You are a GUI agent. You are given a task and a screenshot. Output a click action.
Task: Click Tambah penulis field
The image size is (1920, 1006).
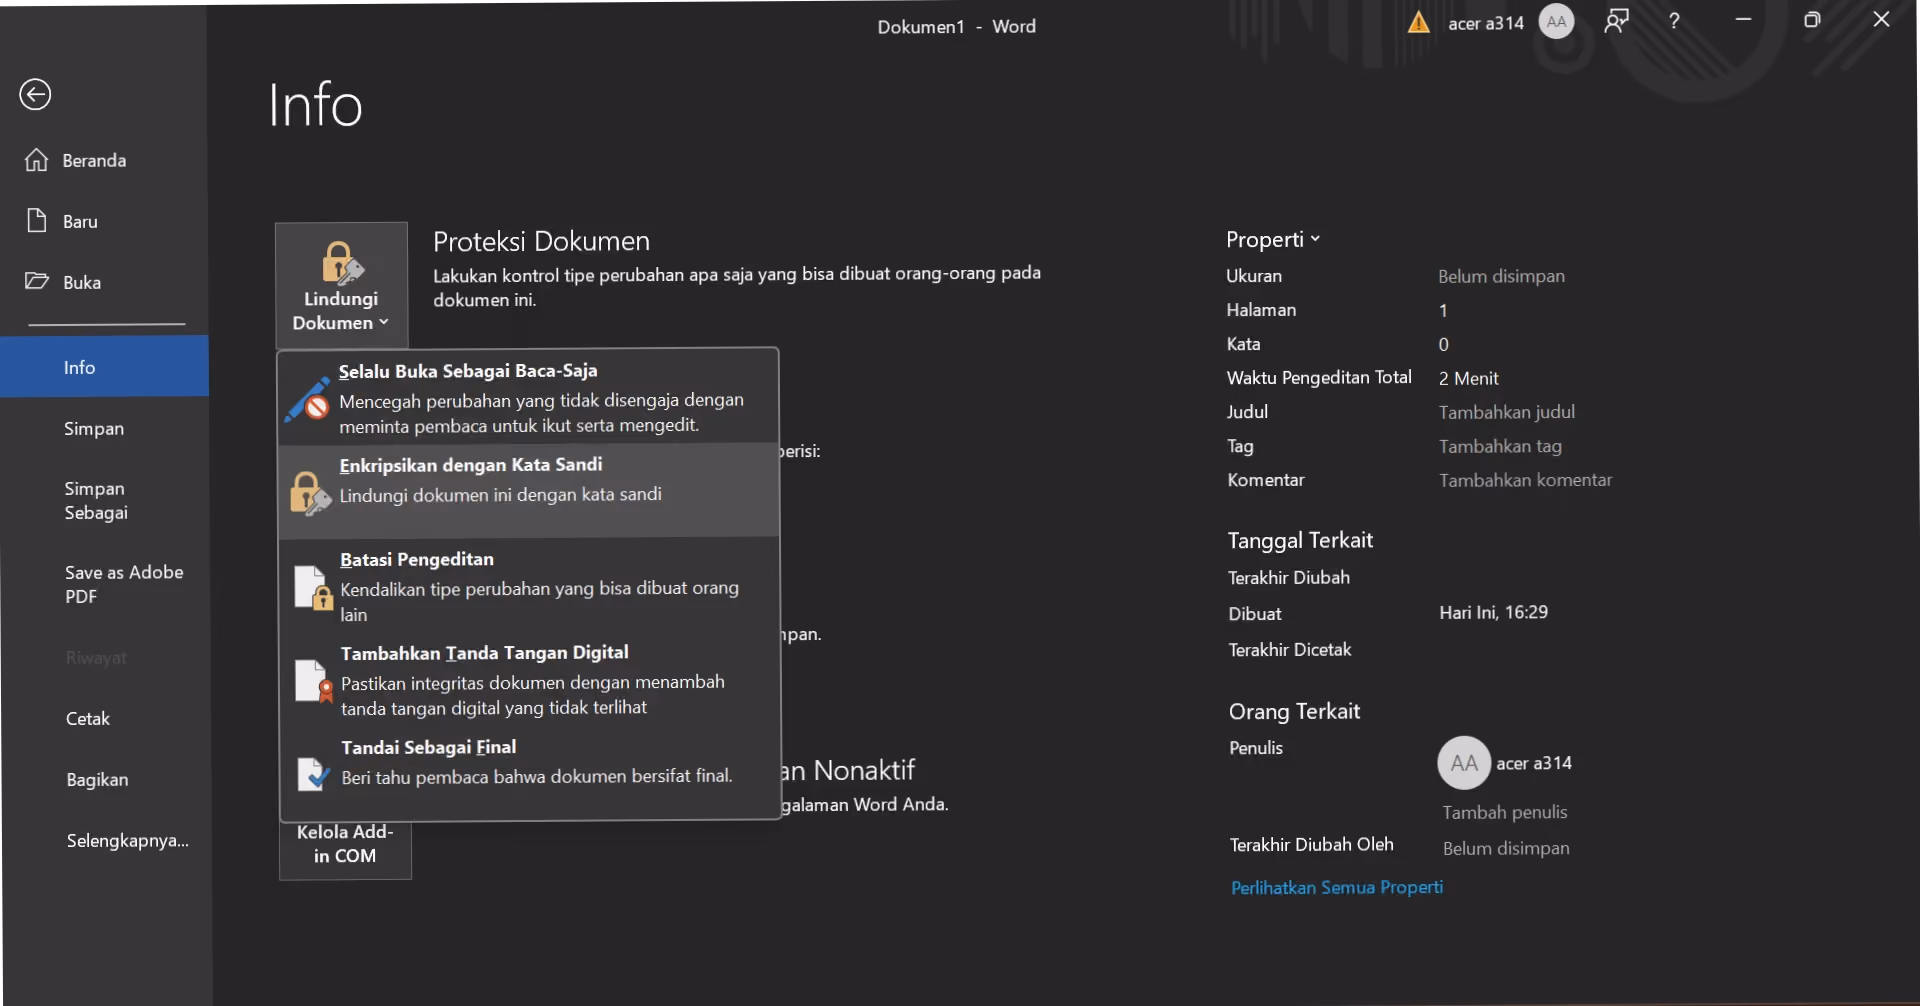tap(1505, 812)
